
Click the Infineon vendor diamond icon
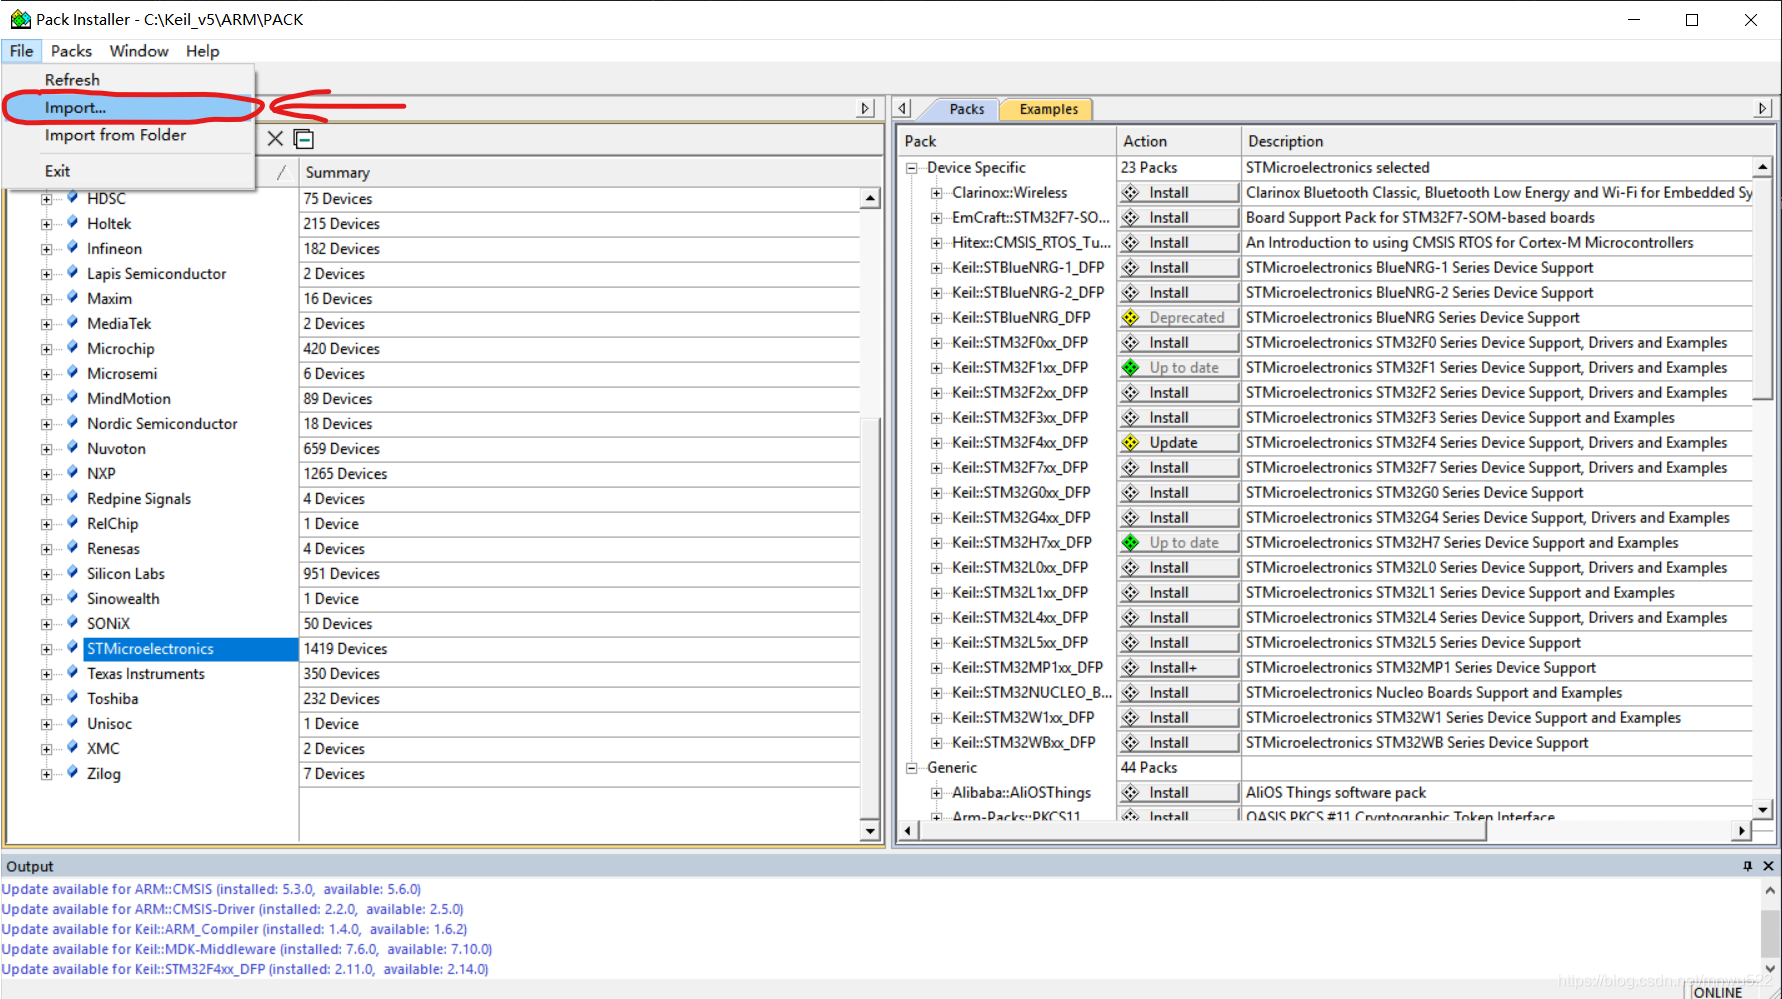[72, 248]
